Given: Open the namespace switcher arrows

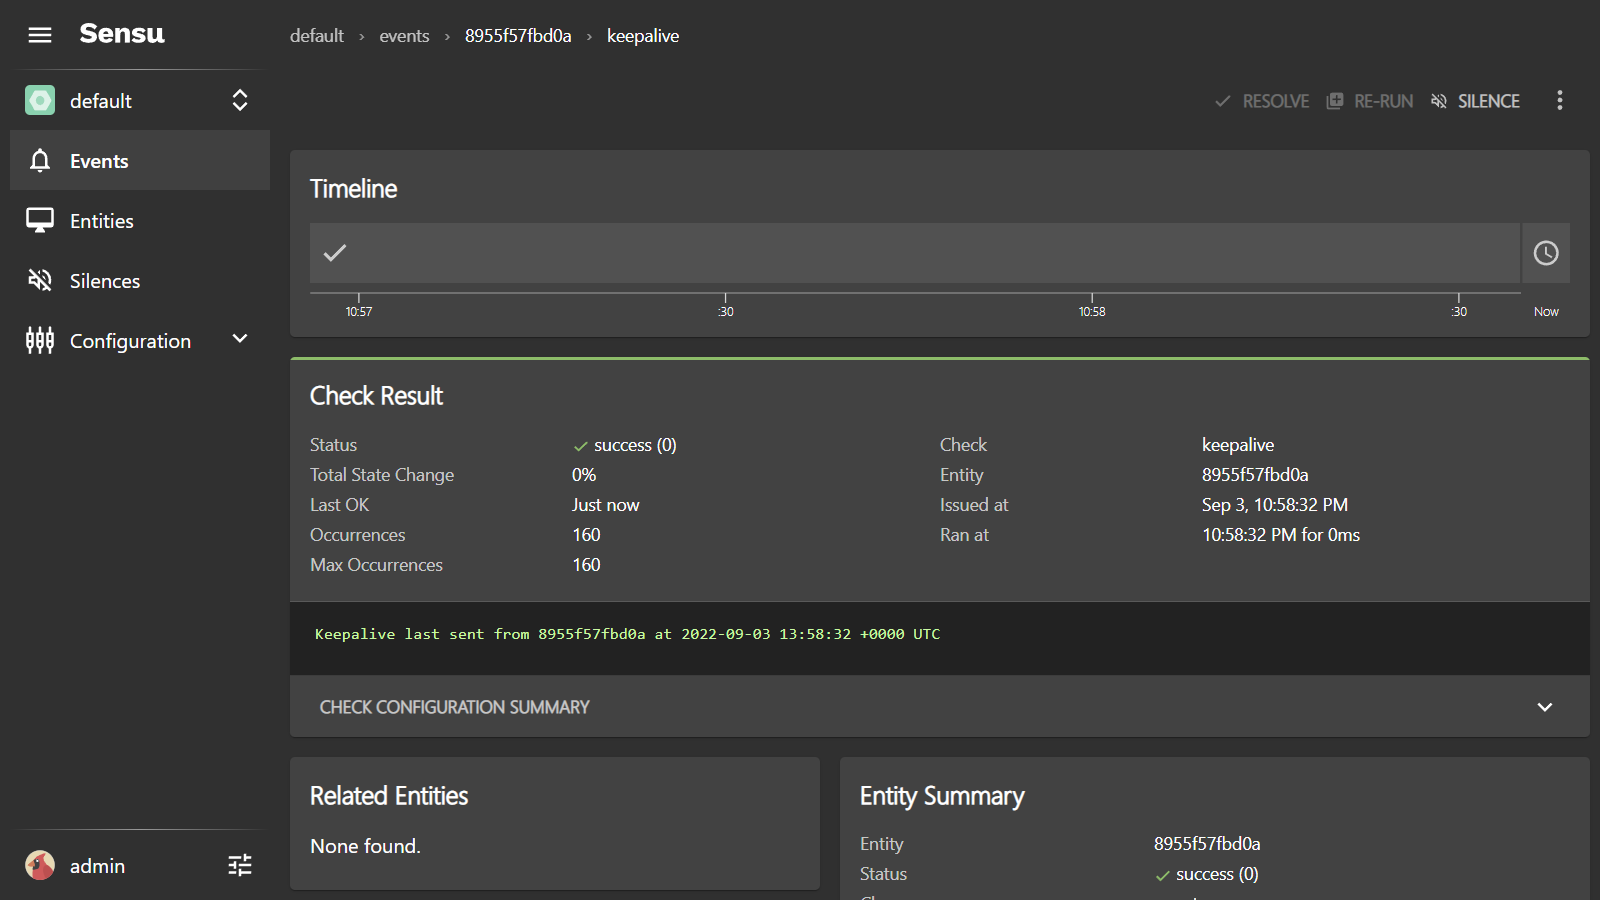Looking at the screenshot, I should point(240,100).
